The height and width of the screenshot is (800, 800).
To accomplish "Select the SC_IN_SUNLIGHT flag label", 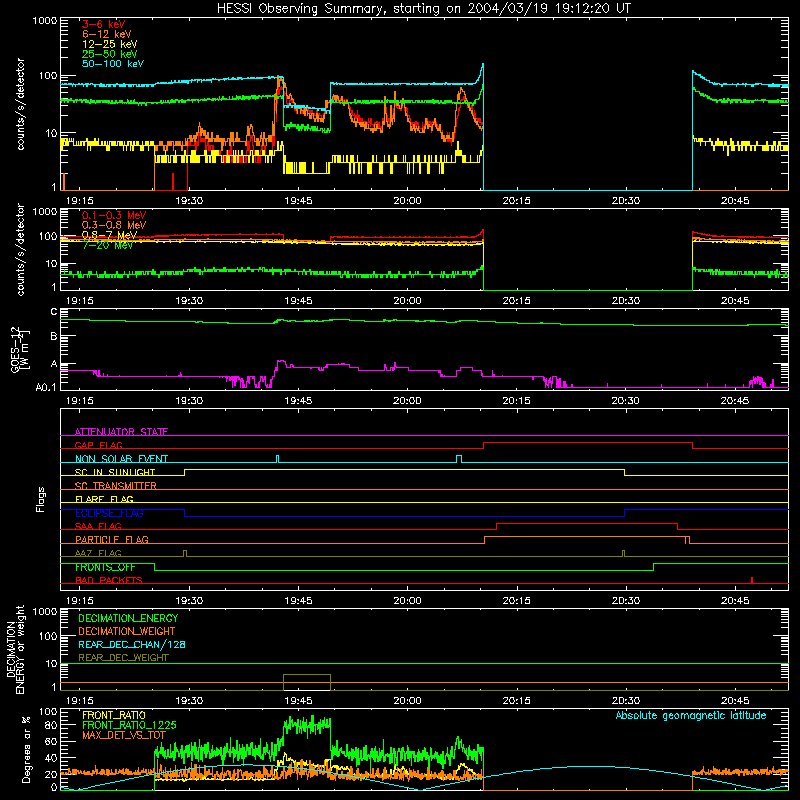I will click(115, 472).
